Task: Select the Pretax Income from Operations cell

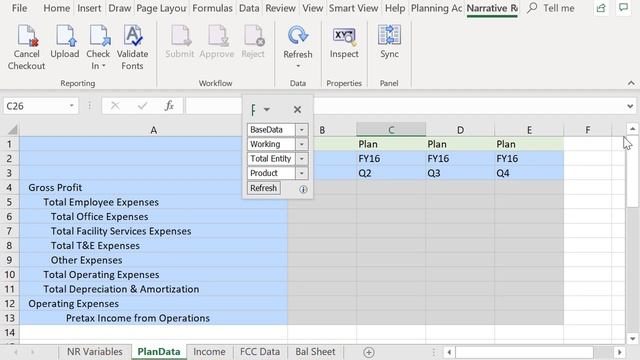Action: coord(153,318)
